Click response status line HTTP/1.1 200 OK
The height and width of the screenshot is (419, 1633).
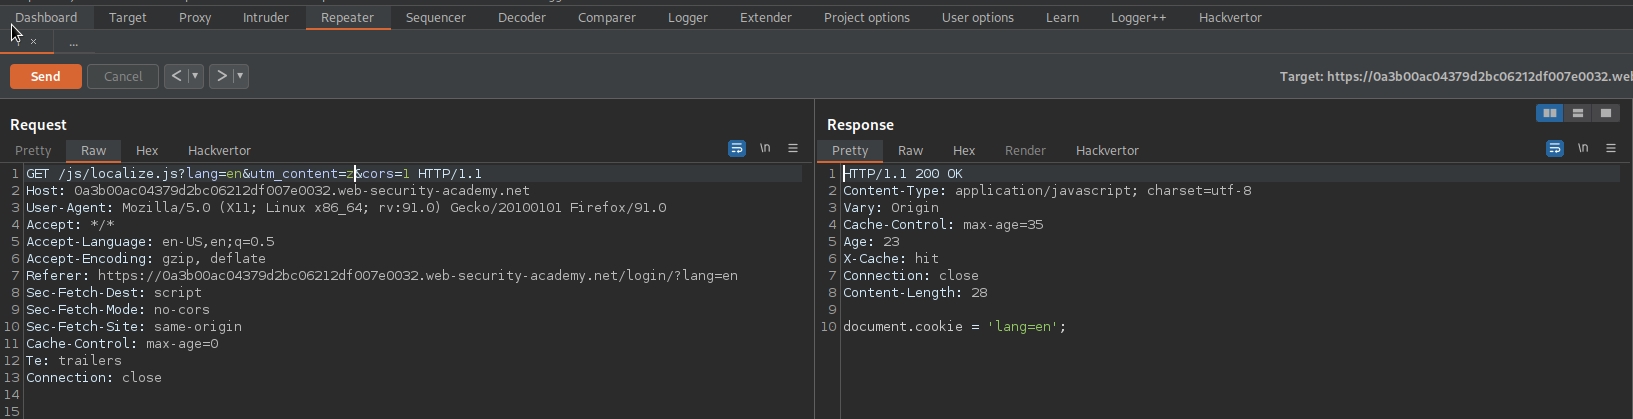click(x=903, y=173)
